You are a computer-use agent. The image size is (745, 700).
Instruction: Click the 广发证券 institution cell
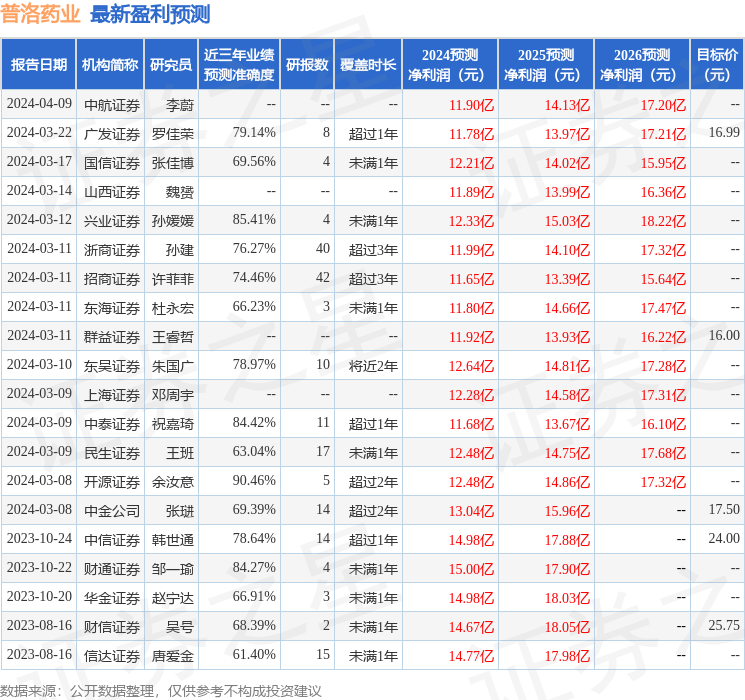[x=112, y=134]
